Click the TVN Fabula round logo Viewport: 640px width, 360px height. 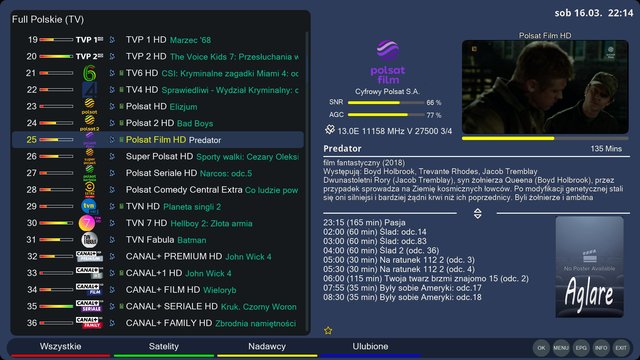(x=89, y=240)
